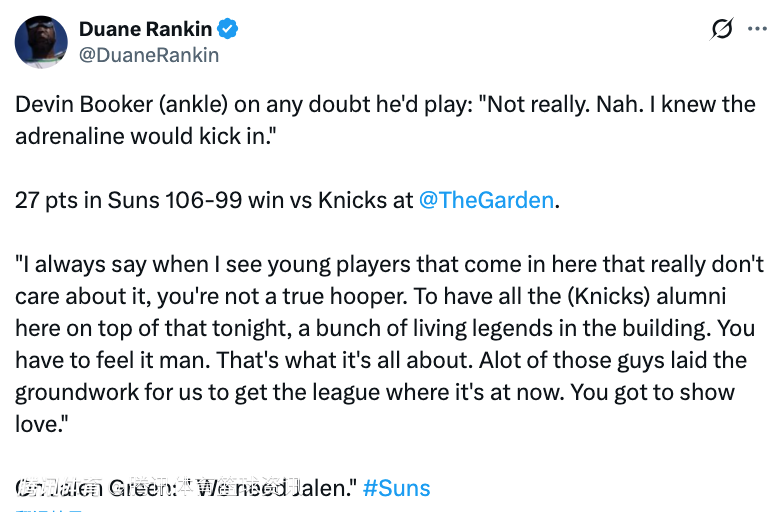Open the Grok explain-post icon
Screen dimensions: 782x512
click(x=721, y=30)
